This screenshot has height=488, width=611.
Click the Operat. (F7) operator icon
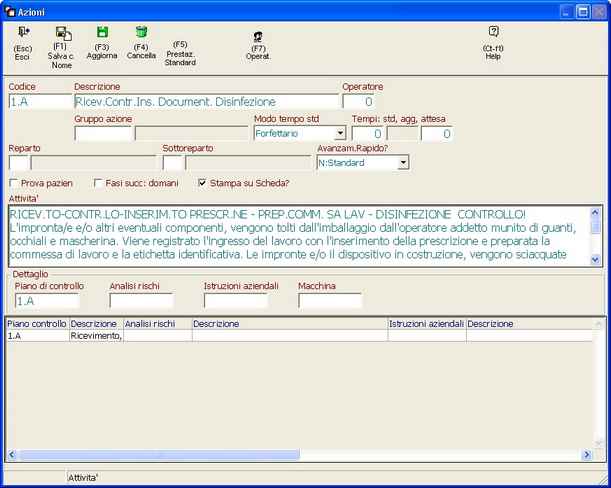tap(258, 37)
